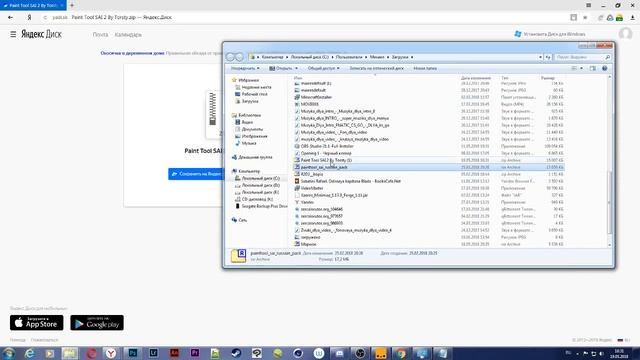
Task: Select MOV0001 video file
Action: pyautogui.click(x=306, y=104)
